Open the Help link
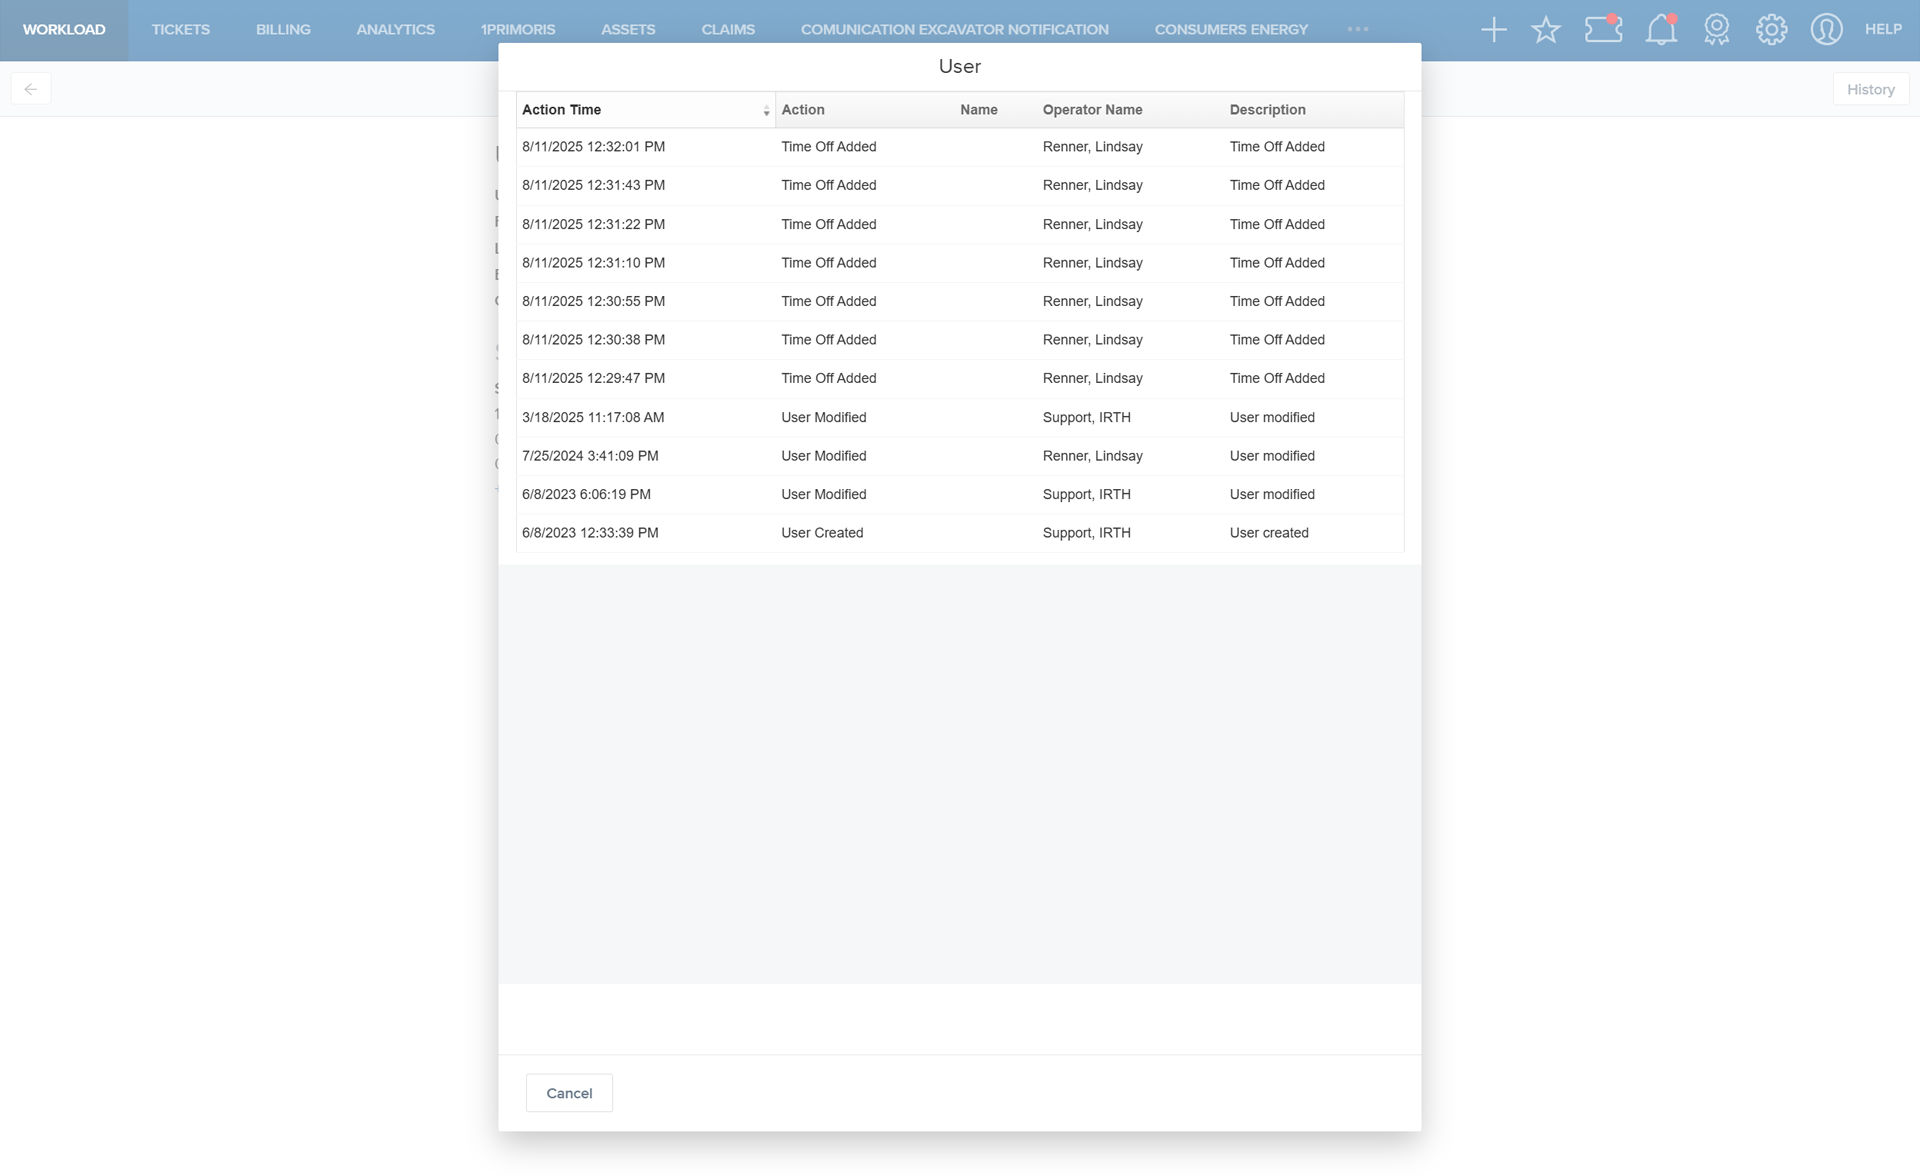This screenshot has width=1920, height=1176. [x=1882, y=30]
